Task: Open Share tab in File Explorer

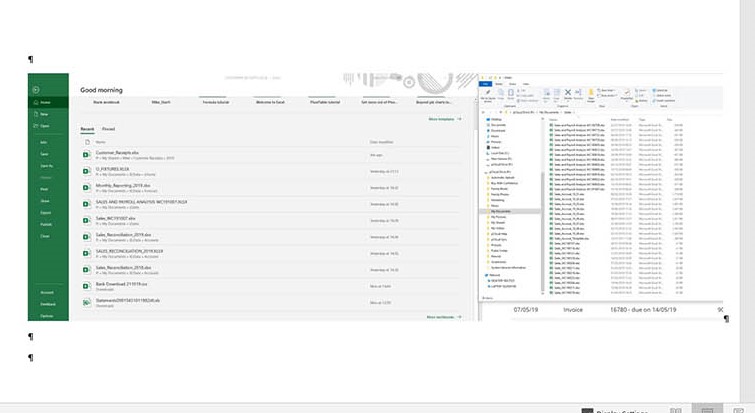Action: (512, 84)
